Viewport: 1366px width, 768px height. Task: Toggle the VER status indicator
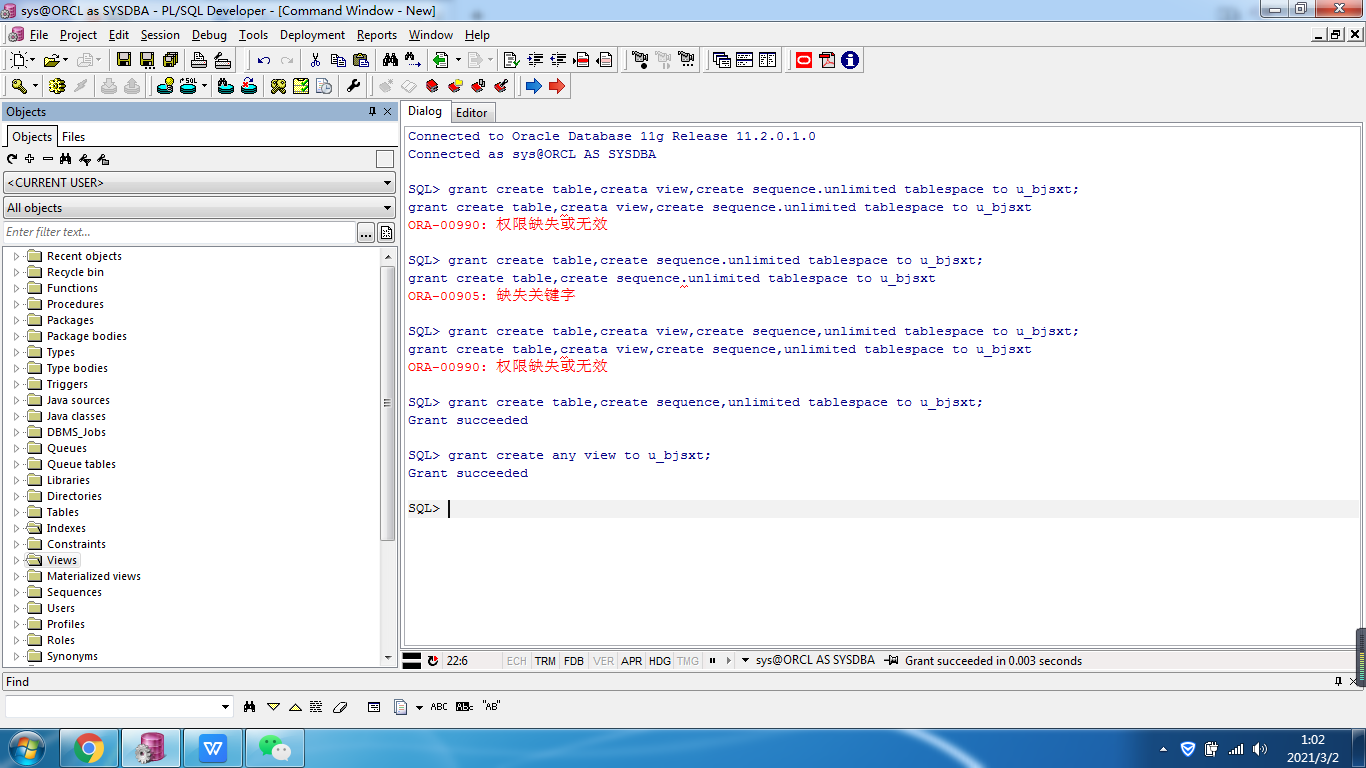[604, 661]
